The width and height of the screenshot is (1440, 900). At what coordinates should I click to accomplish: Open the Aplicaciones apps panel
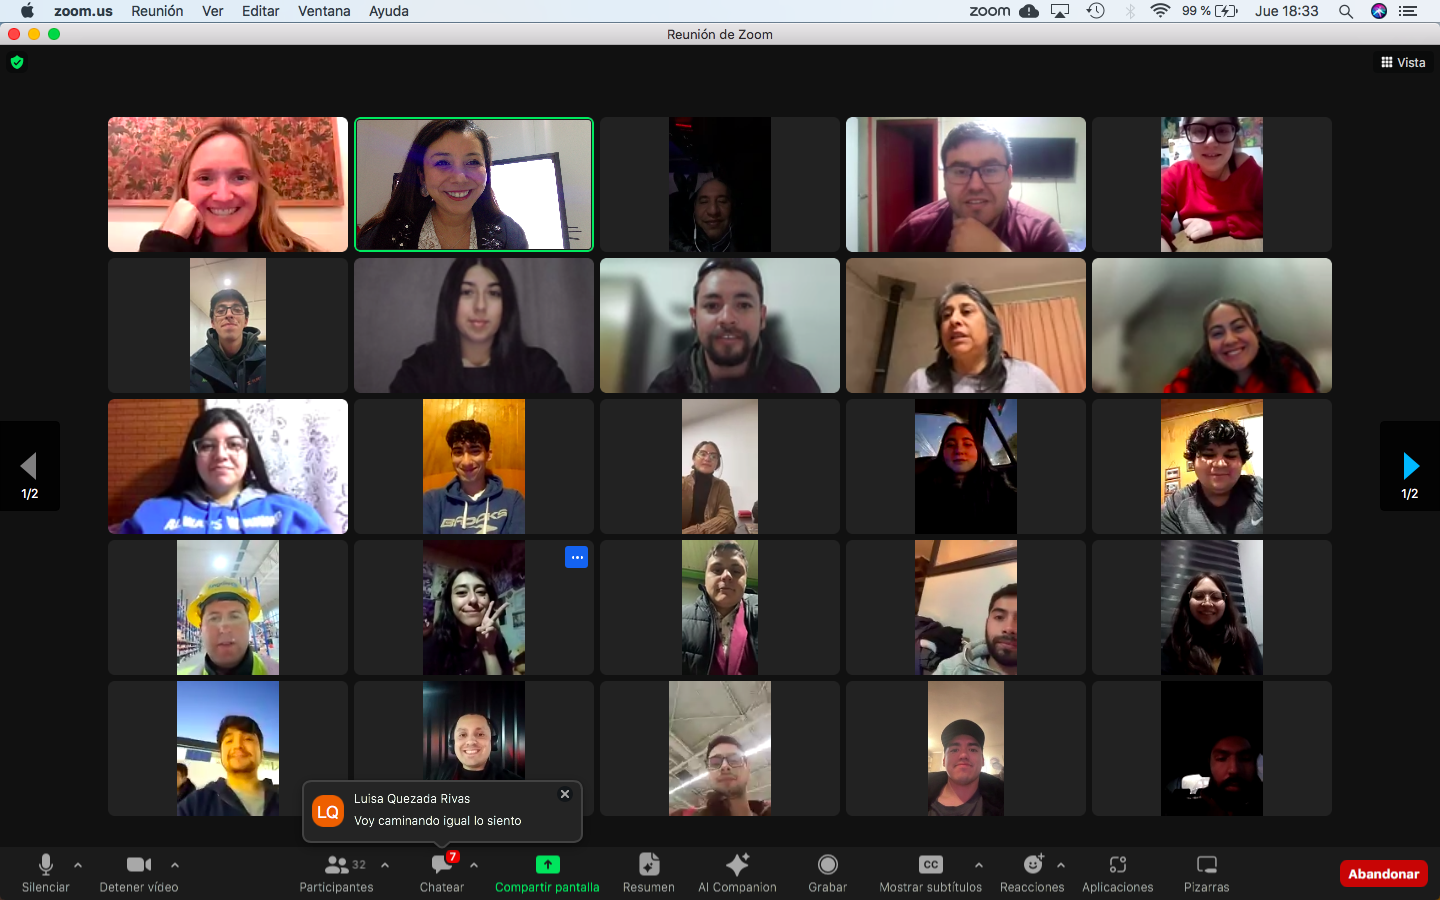[1117, 866]
